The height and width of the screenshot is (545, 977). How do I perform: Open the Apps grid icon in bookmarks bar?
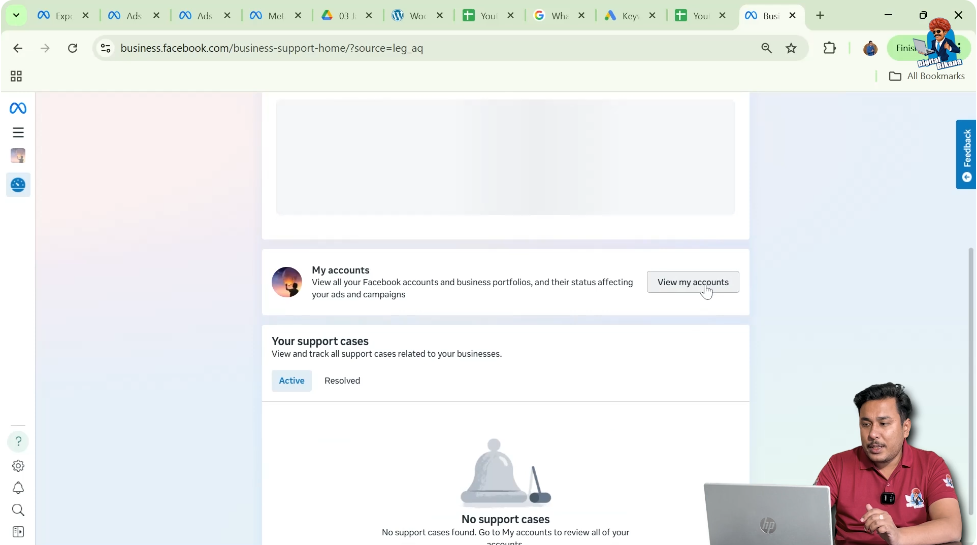point(16,76)
